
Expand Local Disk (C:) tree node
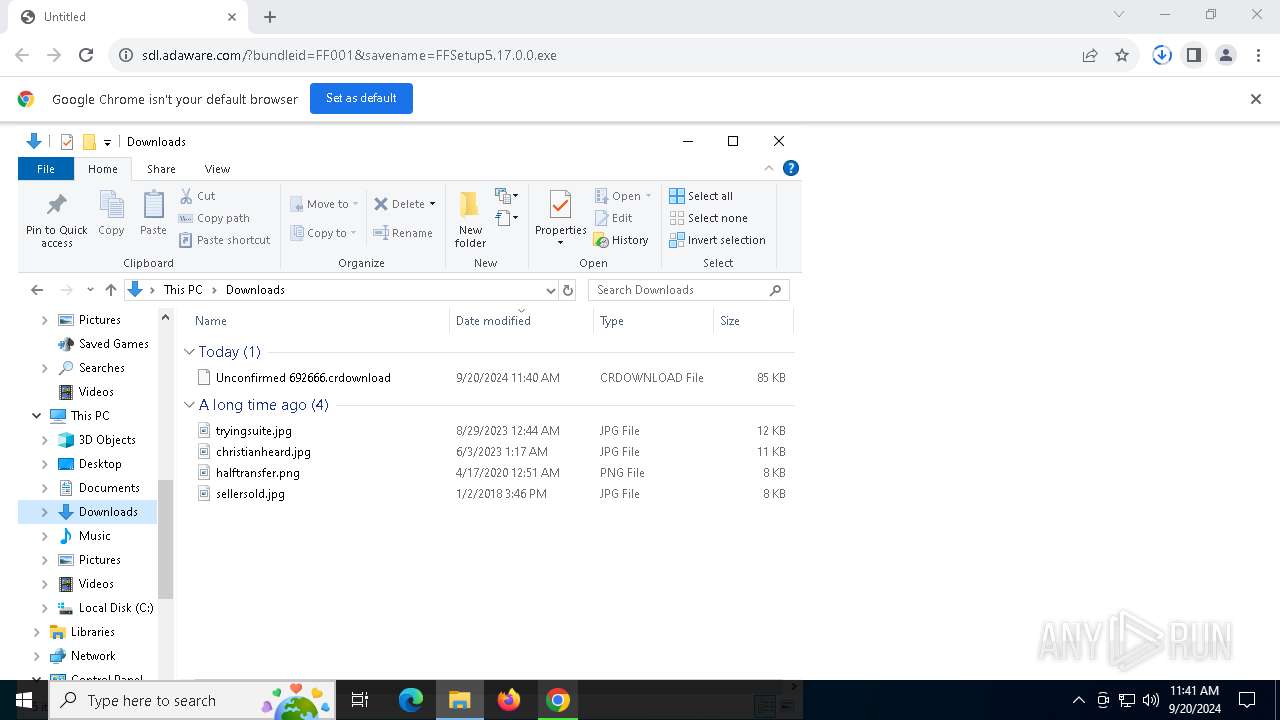point(45,608)
